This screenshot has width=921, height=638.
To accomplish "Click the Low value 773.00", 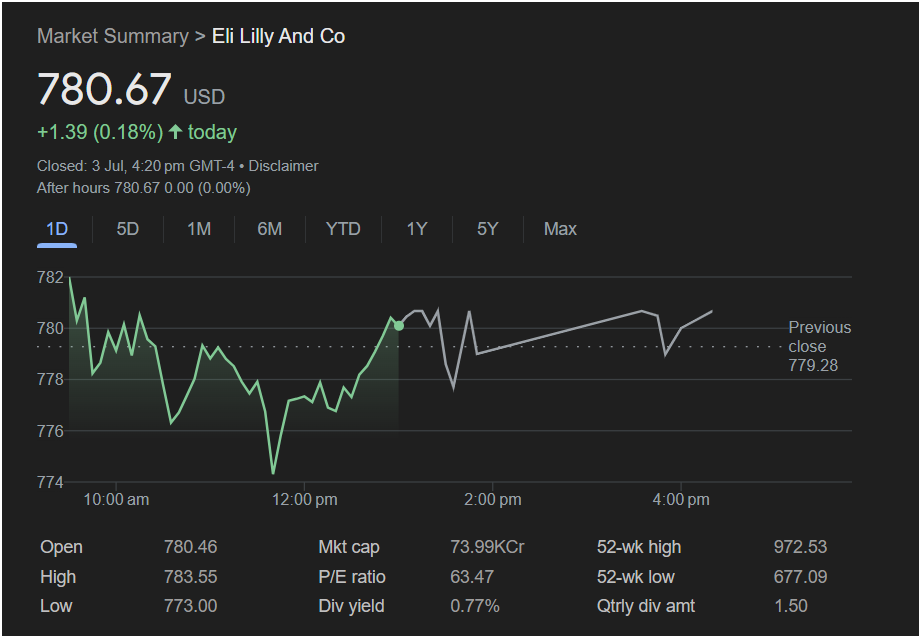I will click(190, 606).
